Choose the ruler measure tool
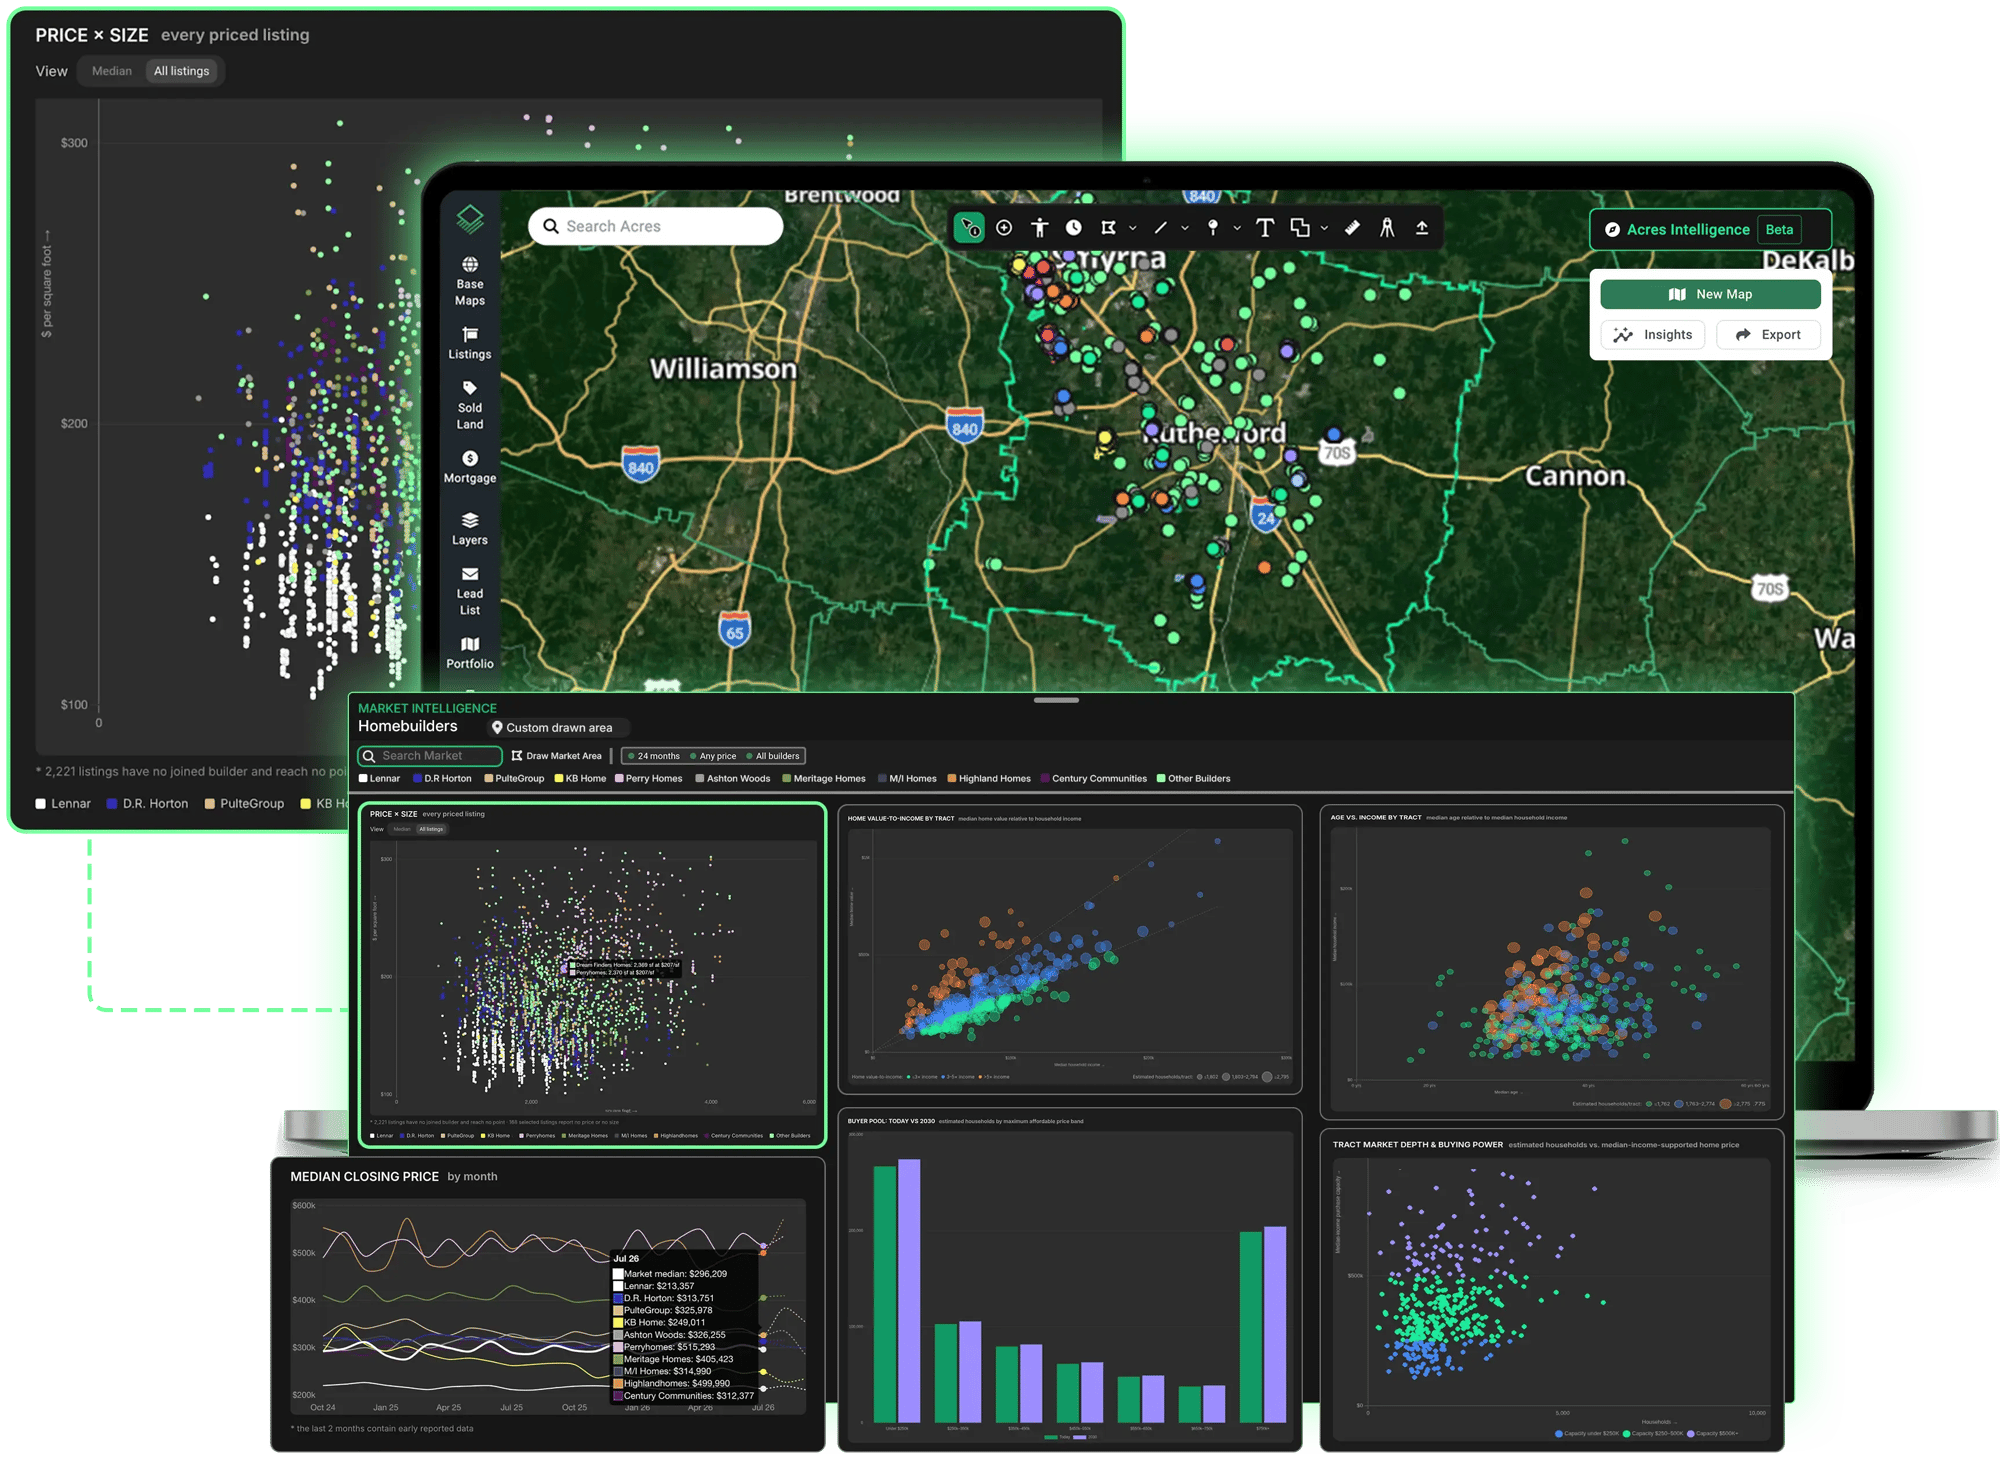2000x1460 pixels. pos(1352,228)
